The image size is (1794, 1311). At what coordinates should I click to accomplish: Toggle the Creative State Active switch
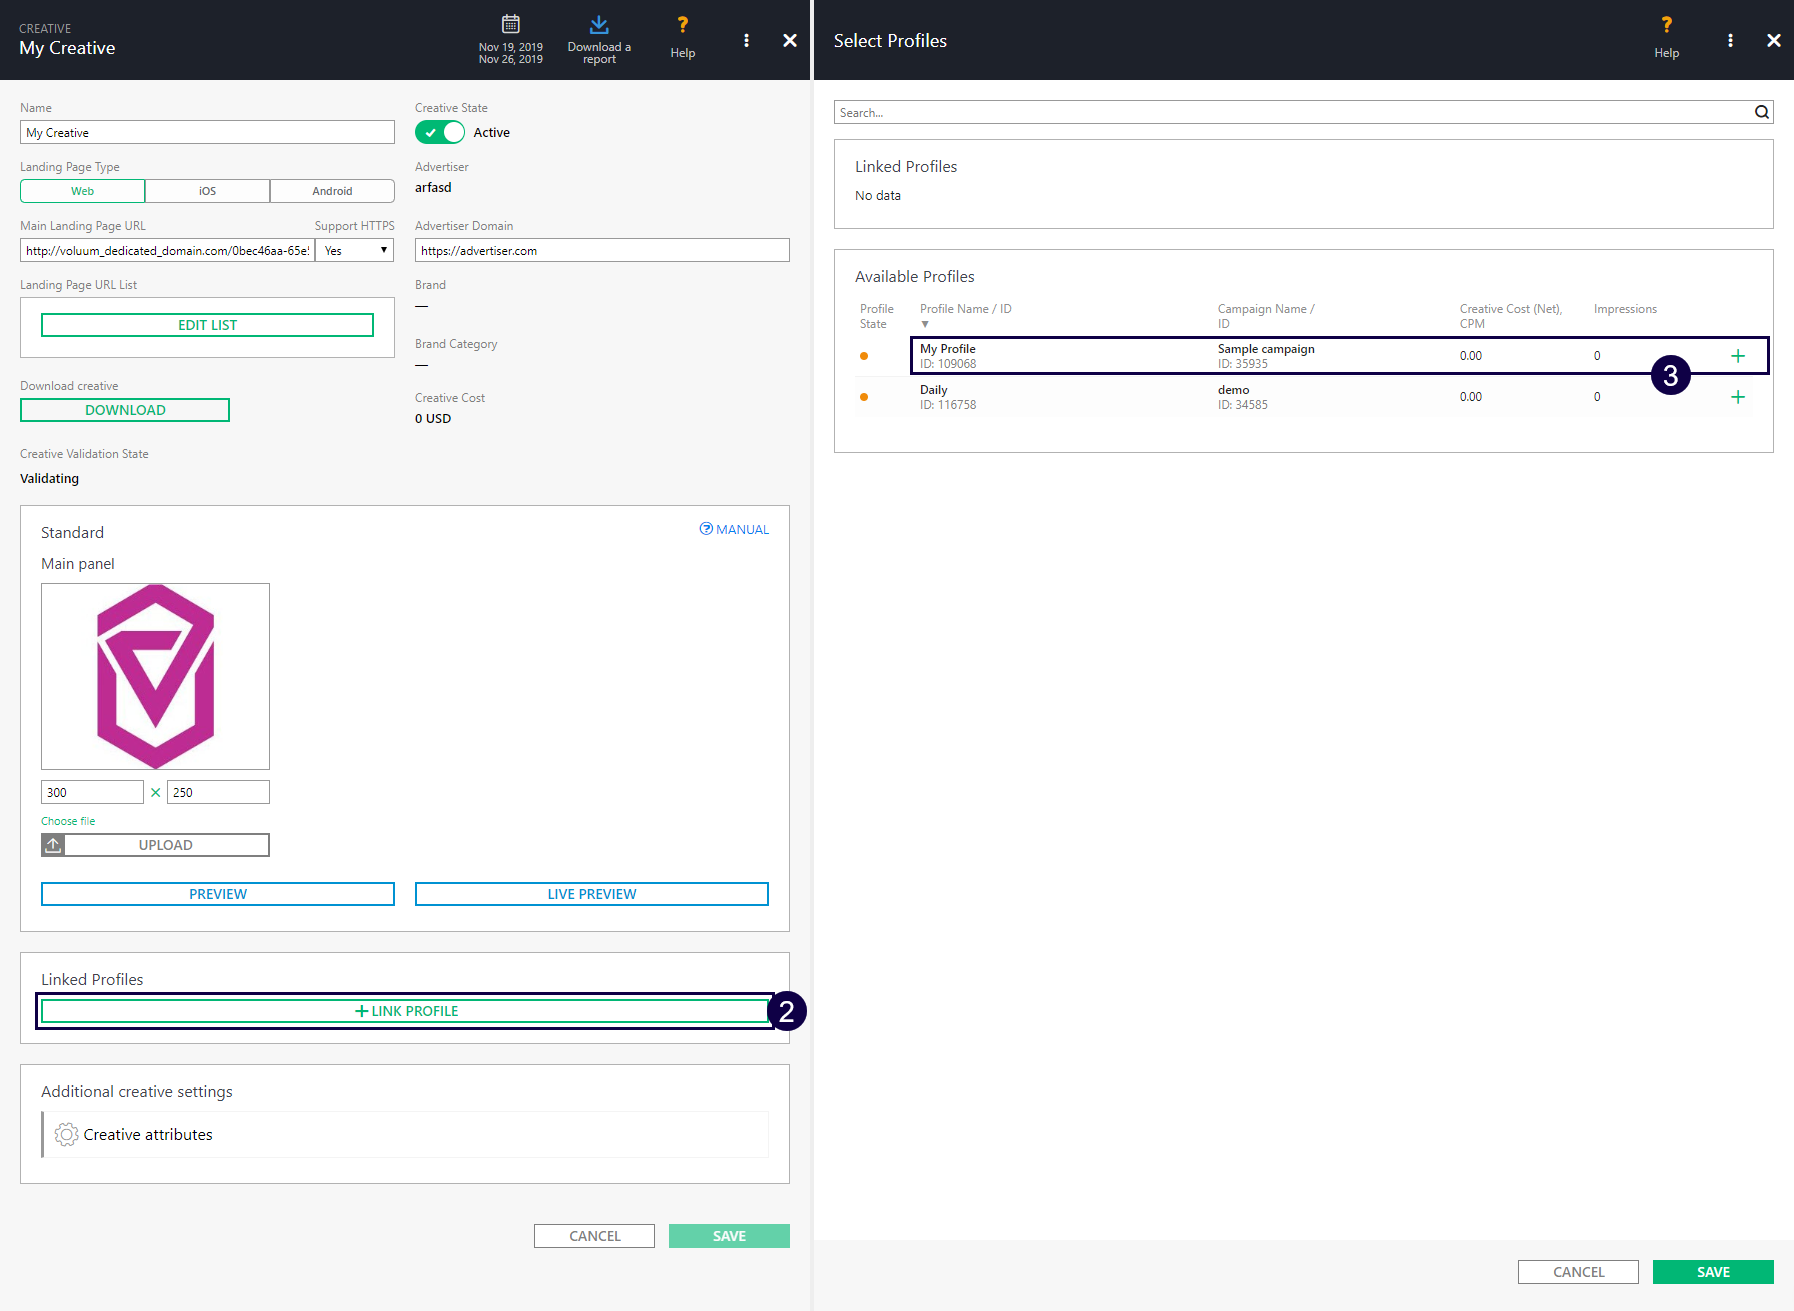click(x=440, y=132)
